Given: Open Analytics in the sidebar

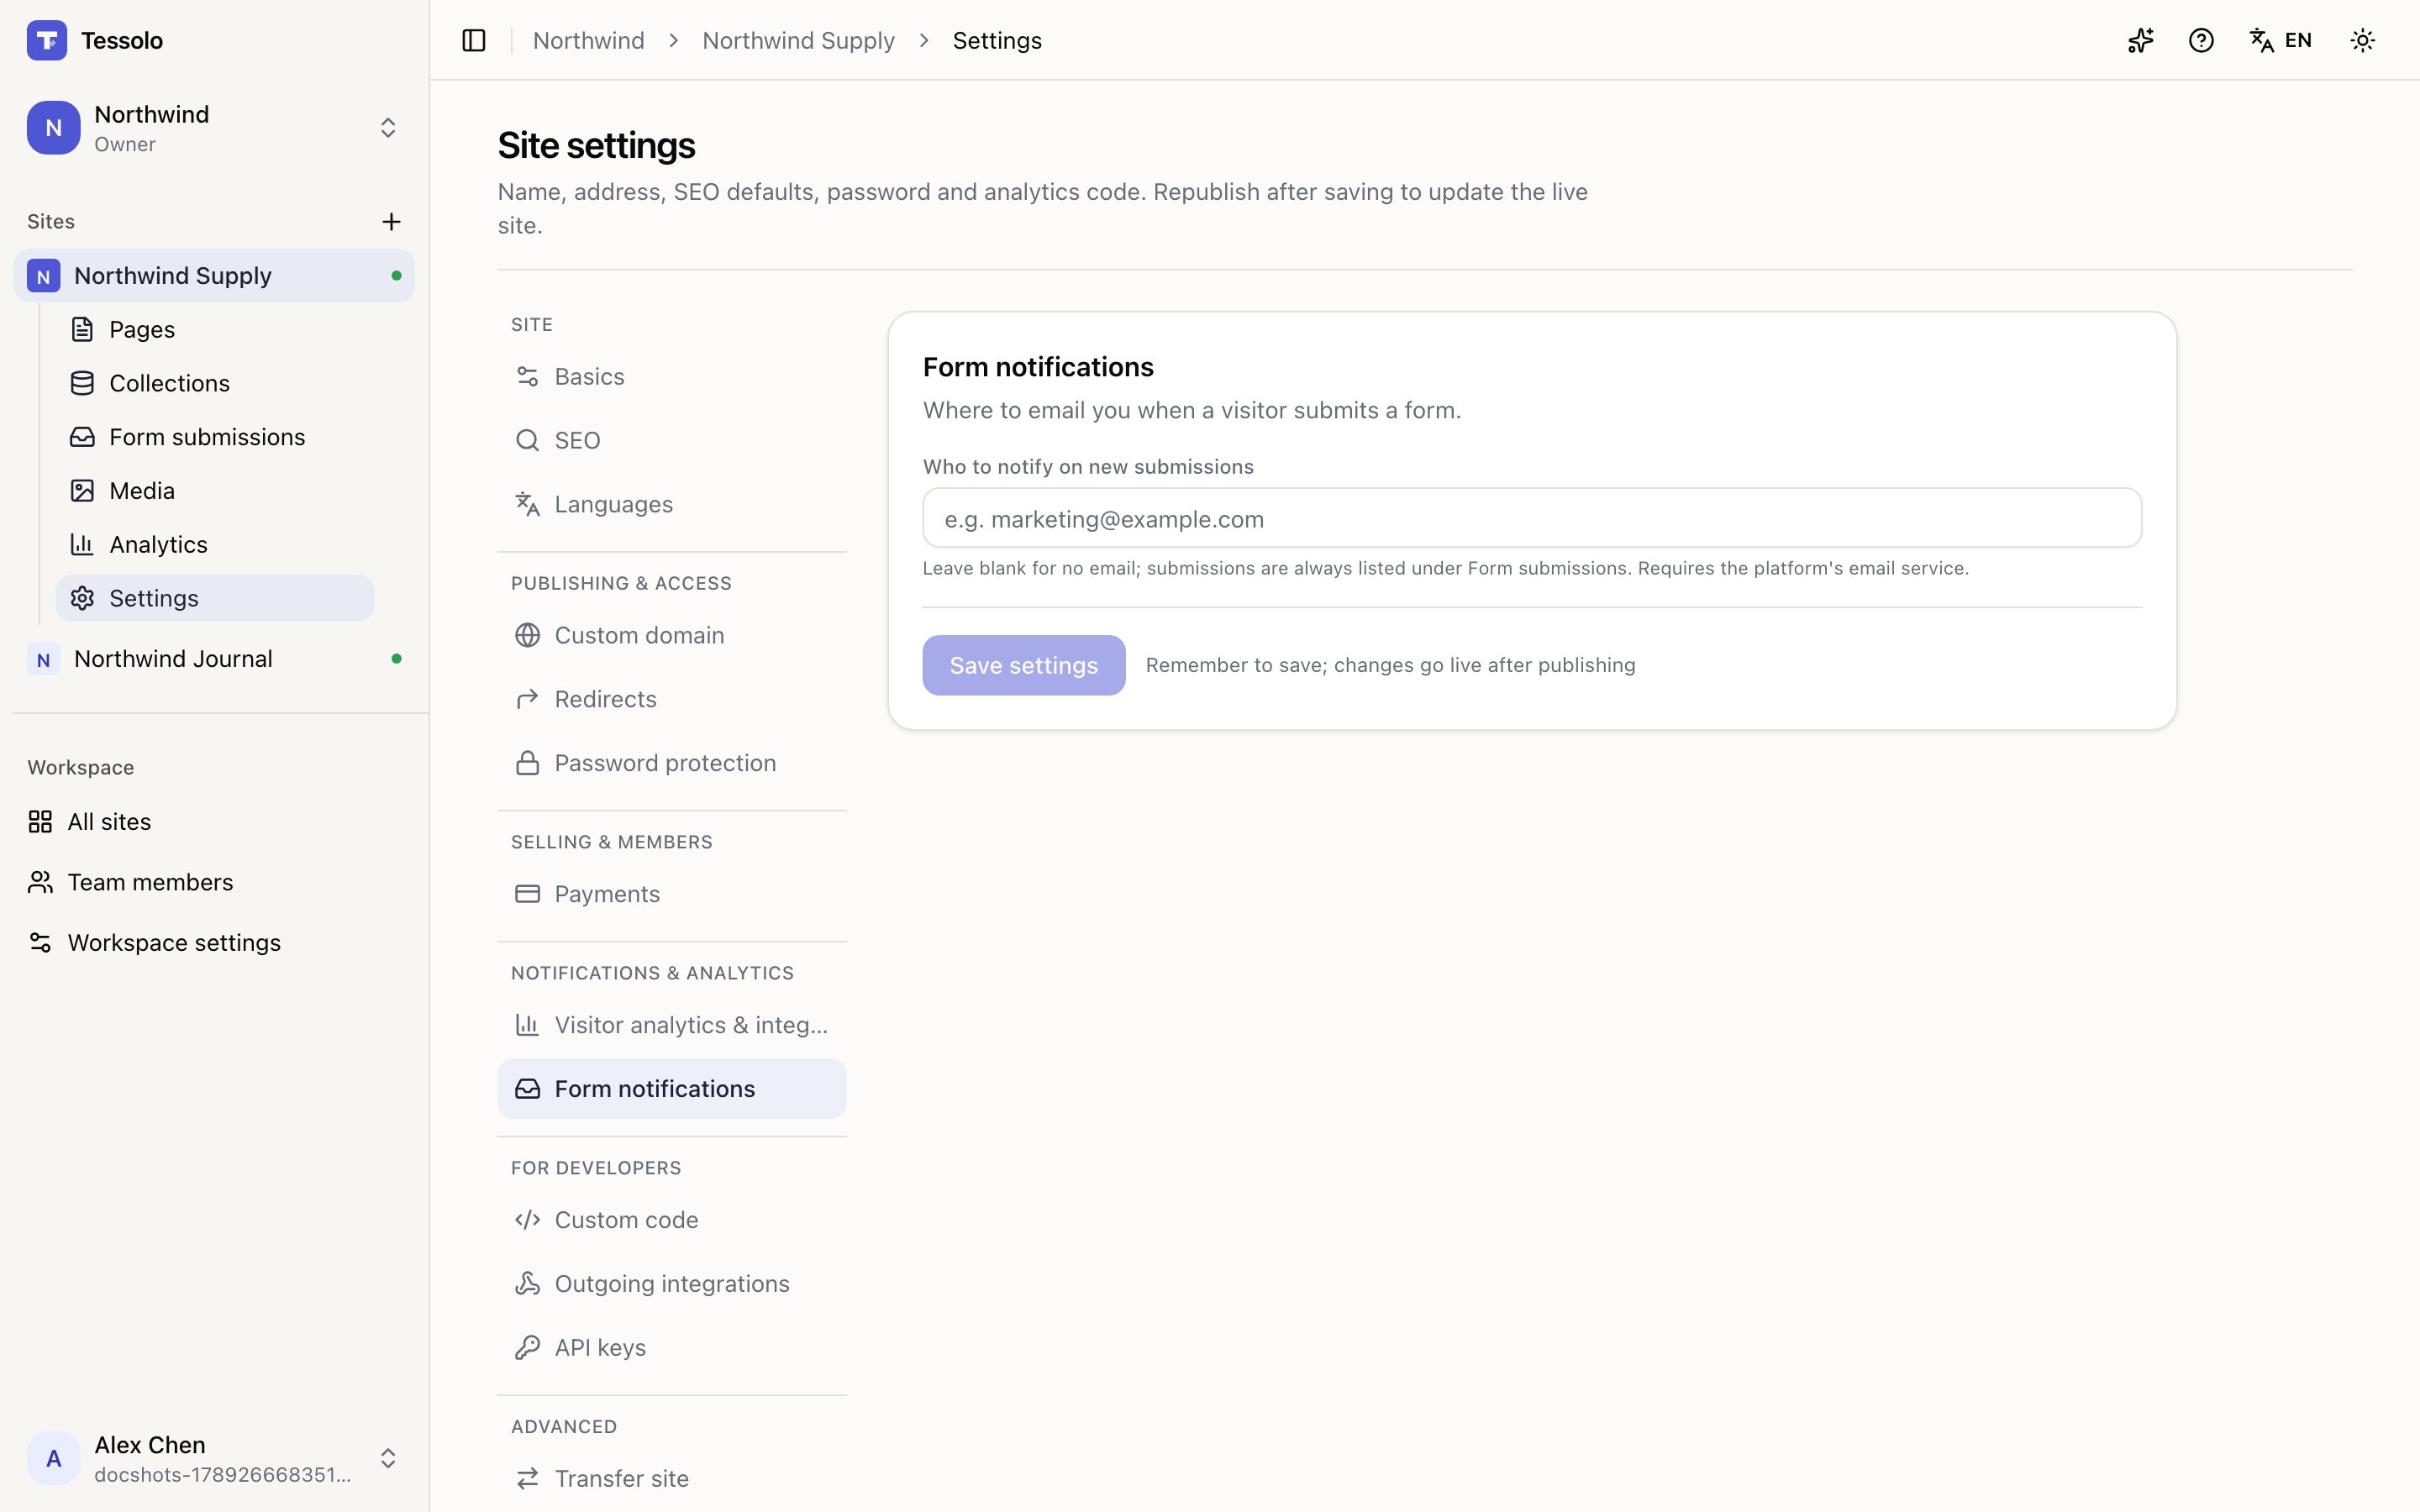Looking at the screenshot, I should pyautogui.click(x=215, y=545).
